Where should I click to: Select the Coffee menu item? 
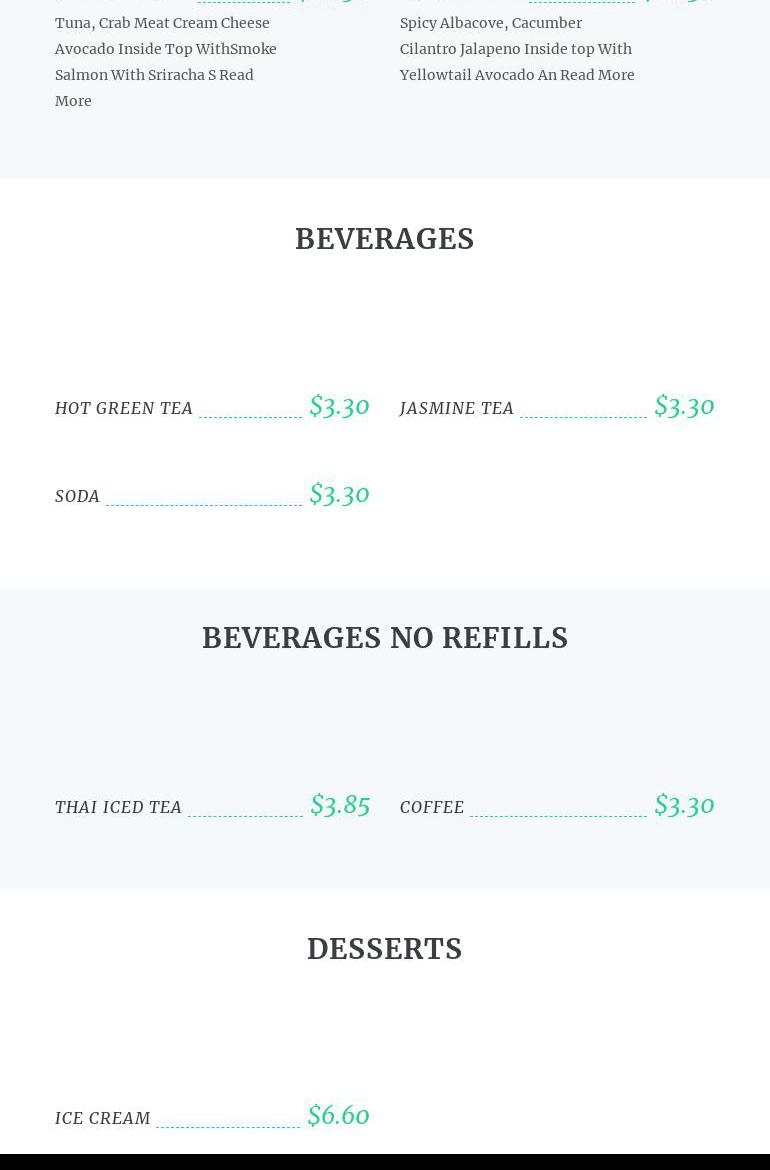[432, 807]
